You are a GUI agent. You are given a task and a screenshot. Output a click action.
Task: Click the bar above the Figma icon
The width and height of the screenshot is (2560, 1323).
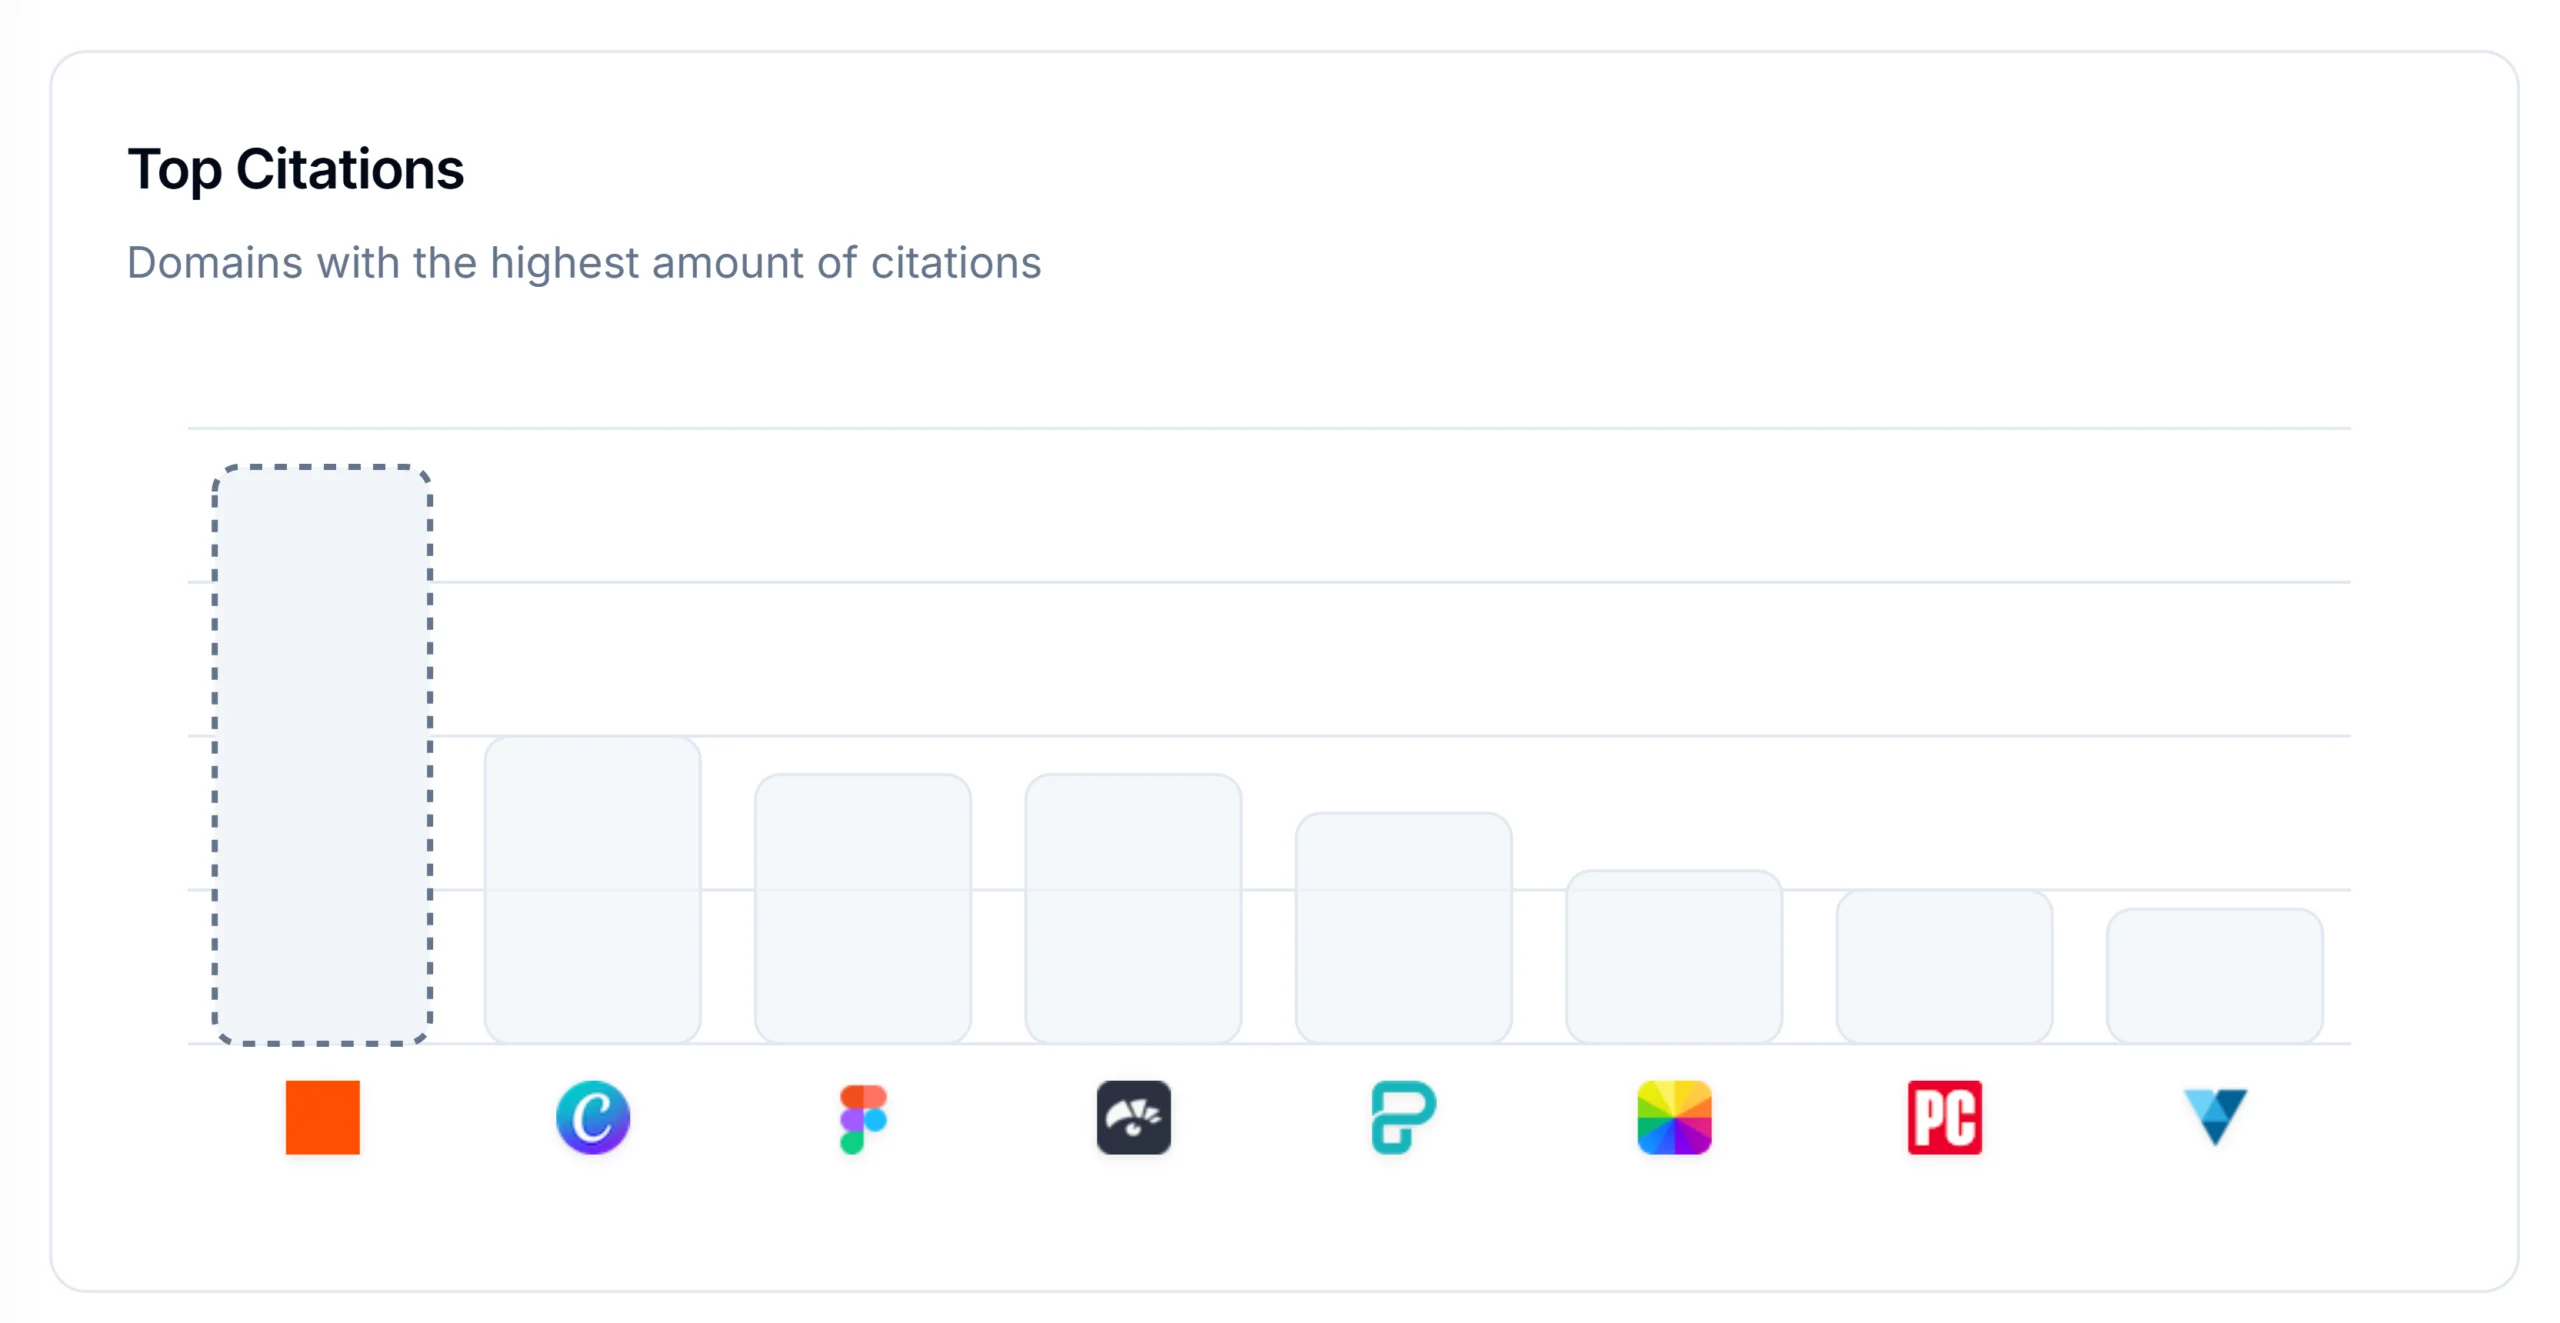coord(863,909)
